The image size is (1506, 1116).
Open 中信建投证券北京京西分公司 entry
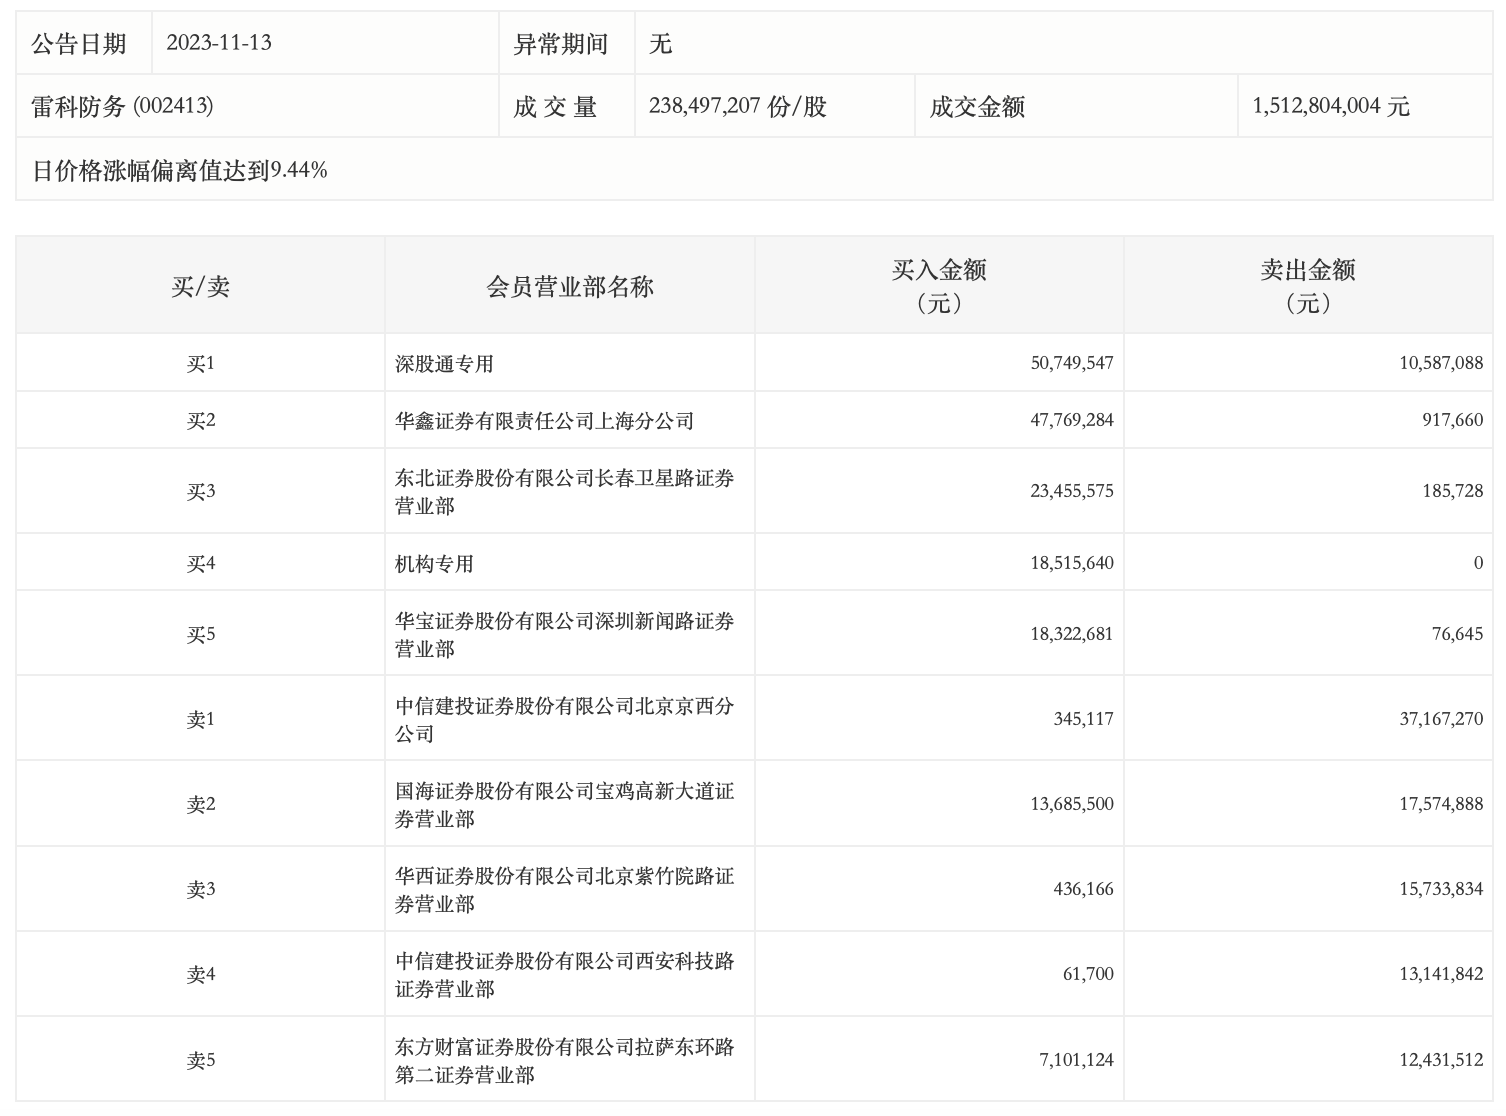pyautogui.click(x=564, y=720)
